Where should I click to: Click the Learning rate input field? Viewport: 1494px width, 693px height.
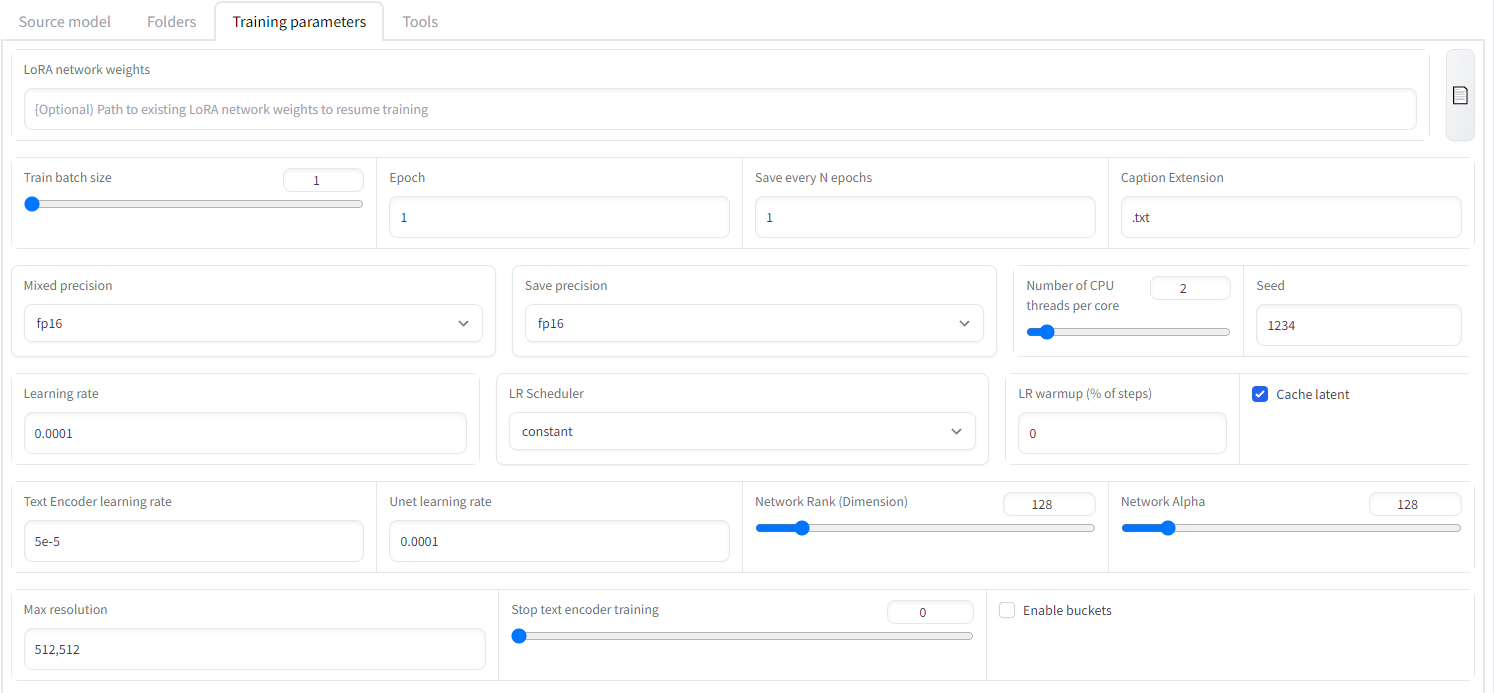tap(244, 433)
